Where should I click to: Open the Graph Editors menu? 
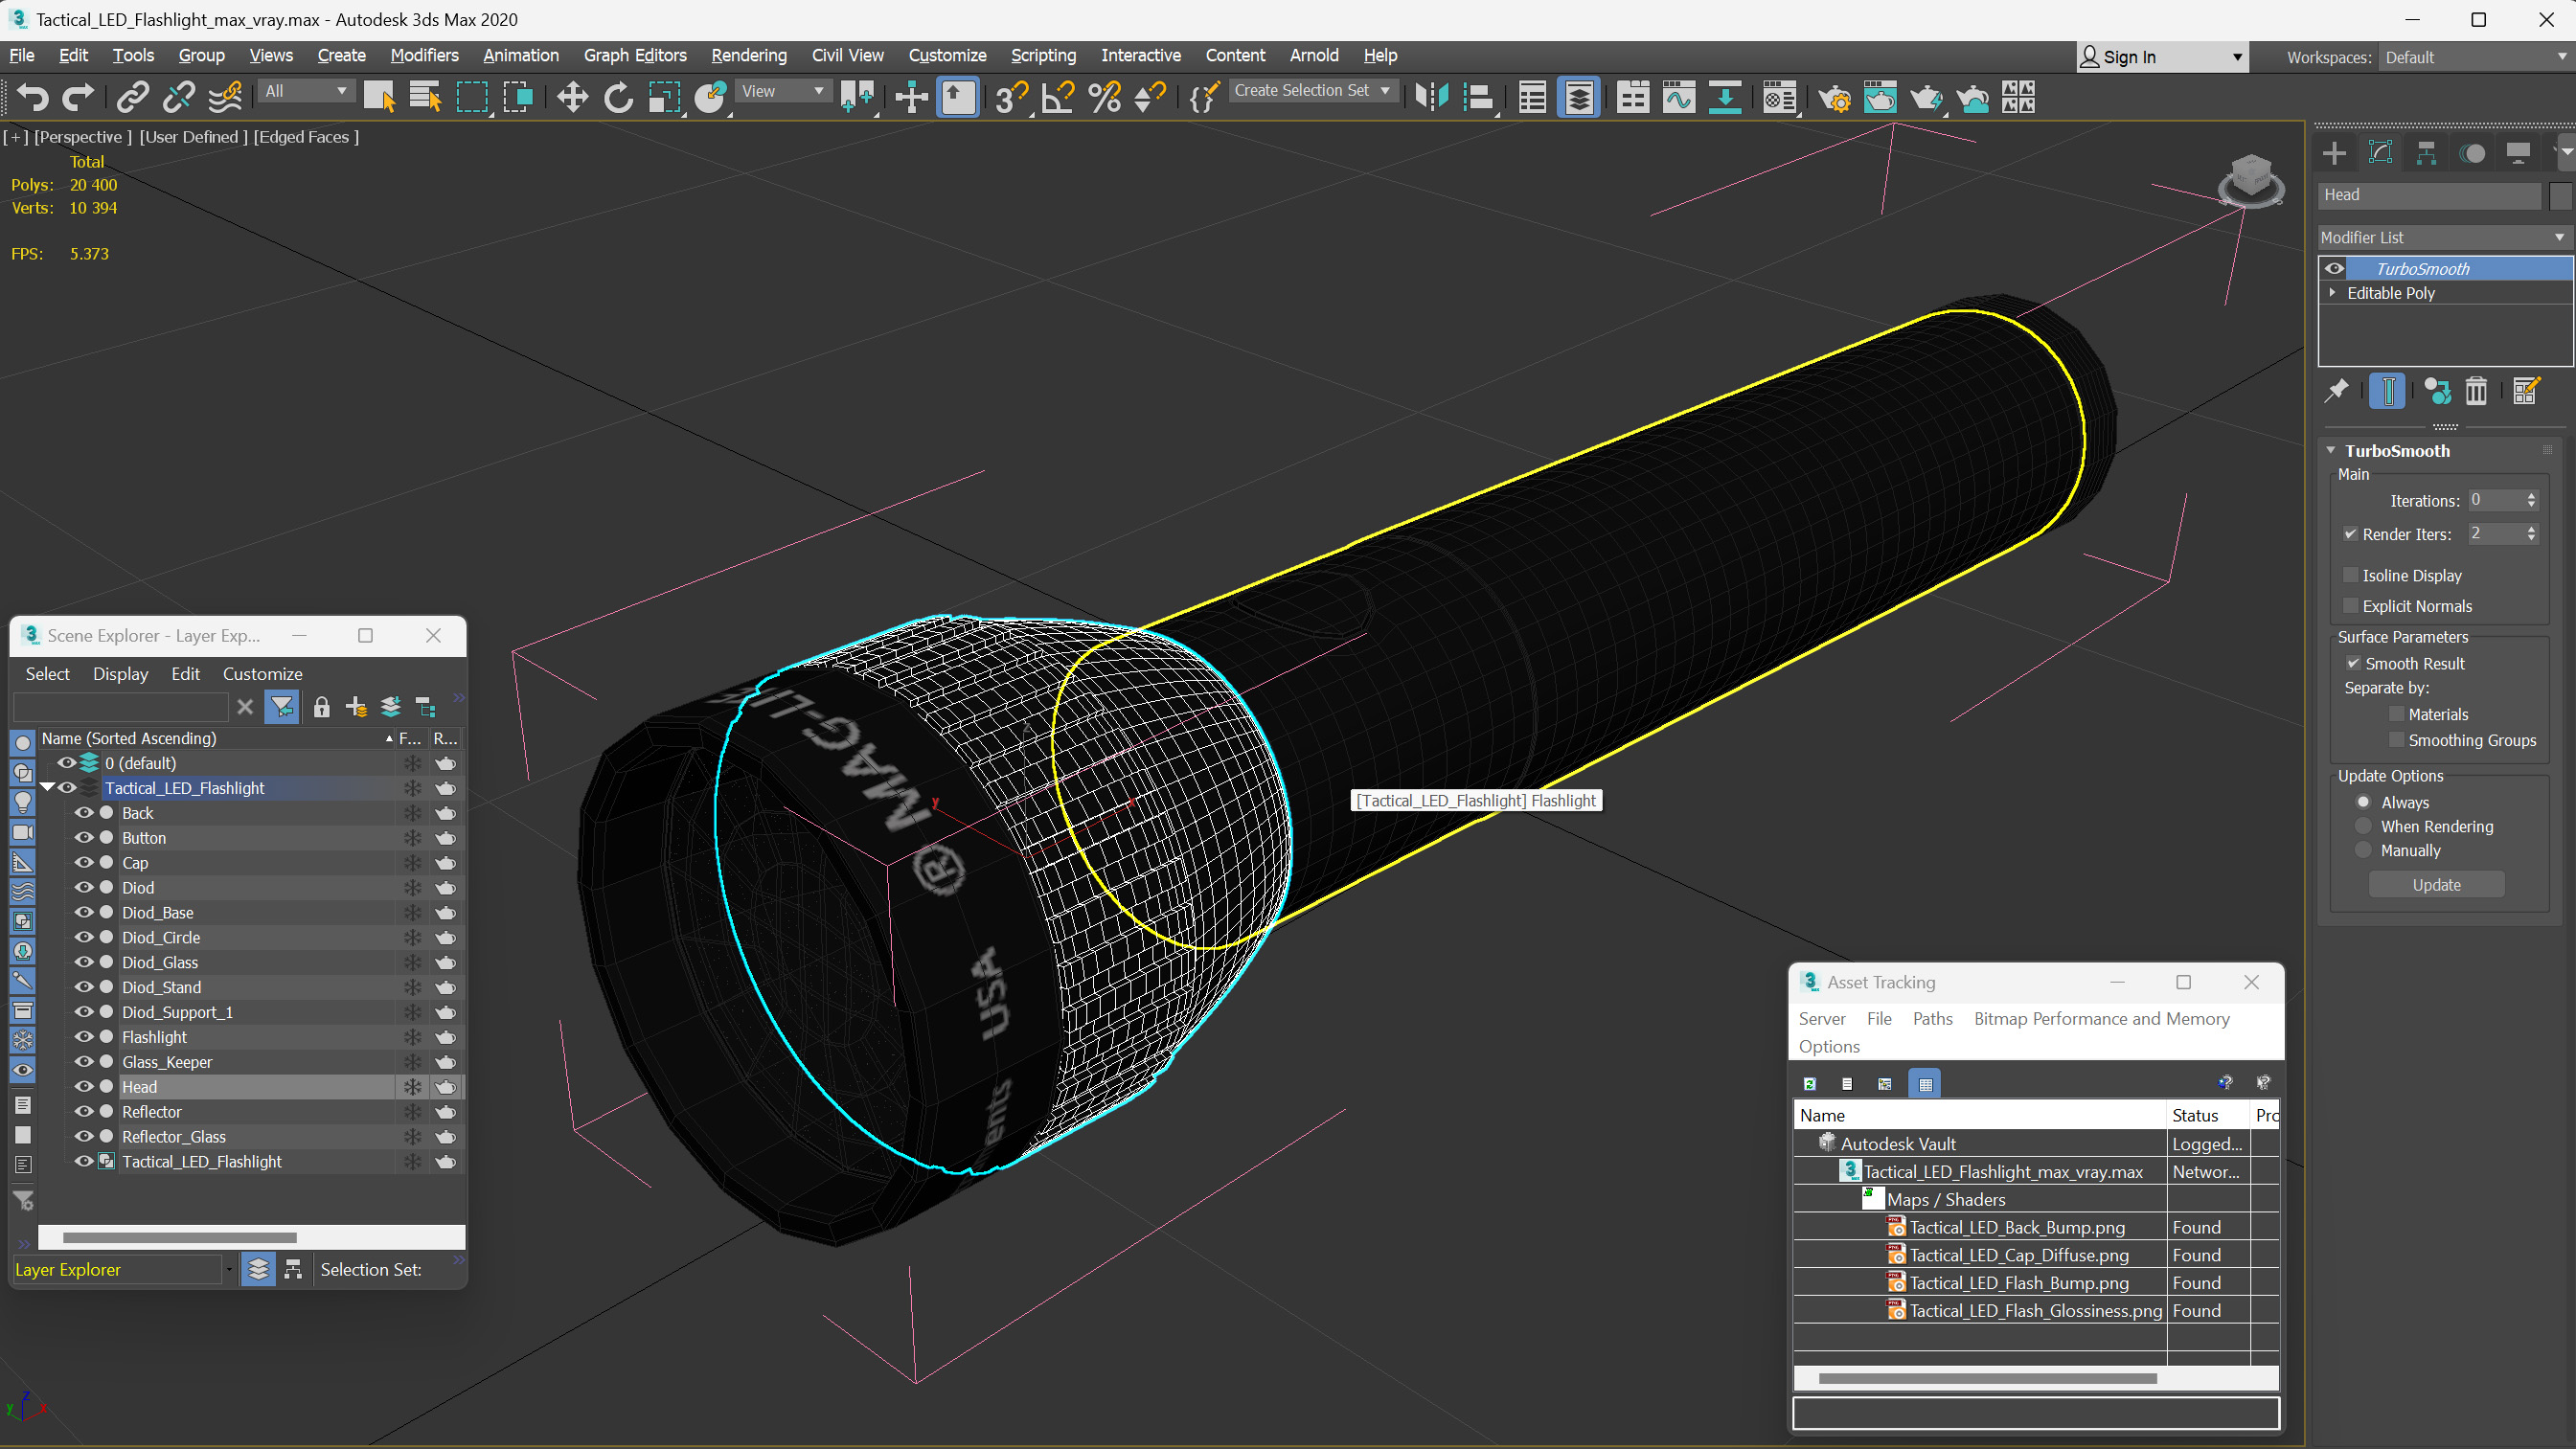click(x=635, y=55)
